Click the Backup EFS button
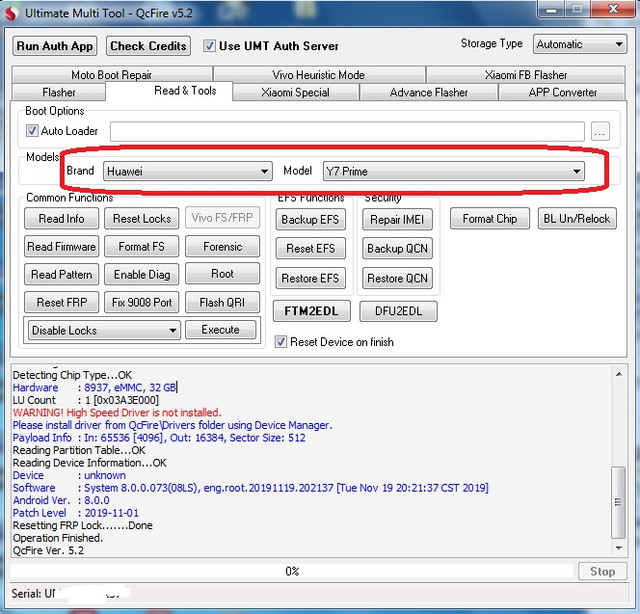Screen dimensions: 640x614 pos(309,219)
